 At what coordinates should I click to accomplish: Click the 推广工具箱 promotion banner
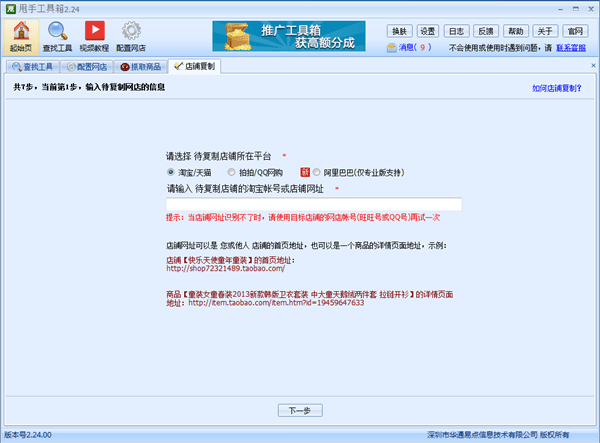(x=287, y=36)
